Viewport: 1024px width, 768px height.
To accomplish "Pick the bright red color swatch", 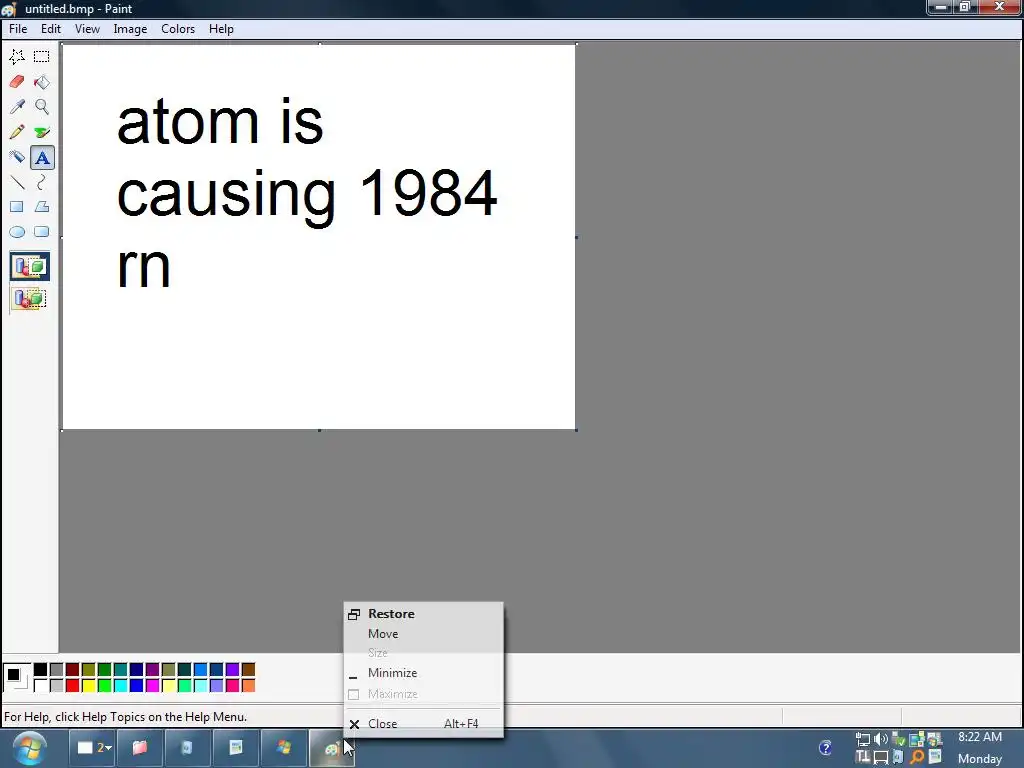I will coord(72,686).
